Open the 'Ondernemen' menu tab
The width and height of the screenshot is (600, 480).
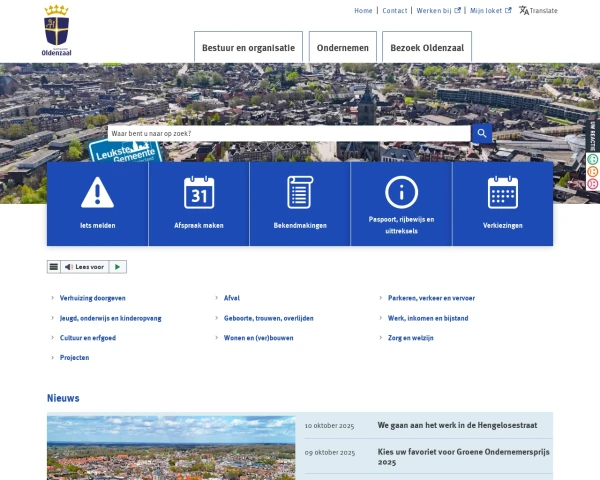[342, 47]
